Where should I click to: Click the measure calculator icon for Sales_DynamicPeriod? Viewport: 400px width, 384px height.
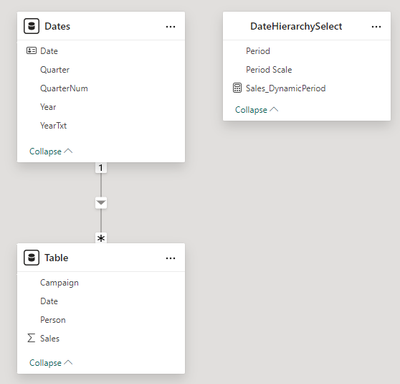(237, 88)
